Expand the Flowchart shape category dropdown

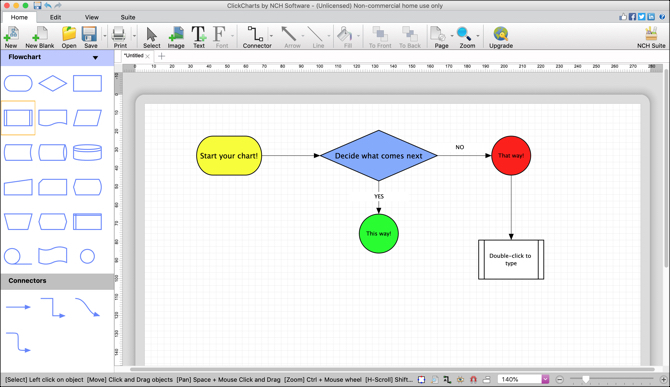point(95,57)
